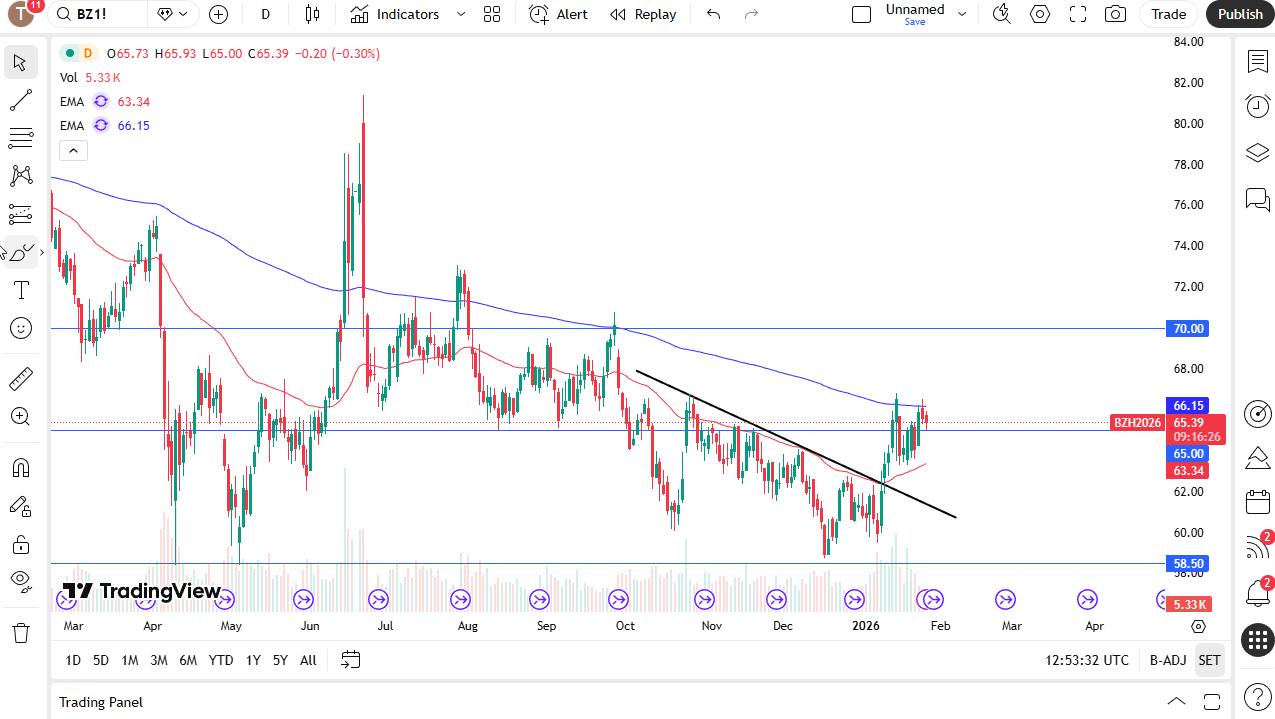Open the go to date calendar icon
Viewport: 1275px width, 719px height.
click(x=350, y=660)
